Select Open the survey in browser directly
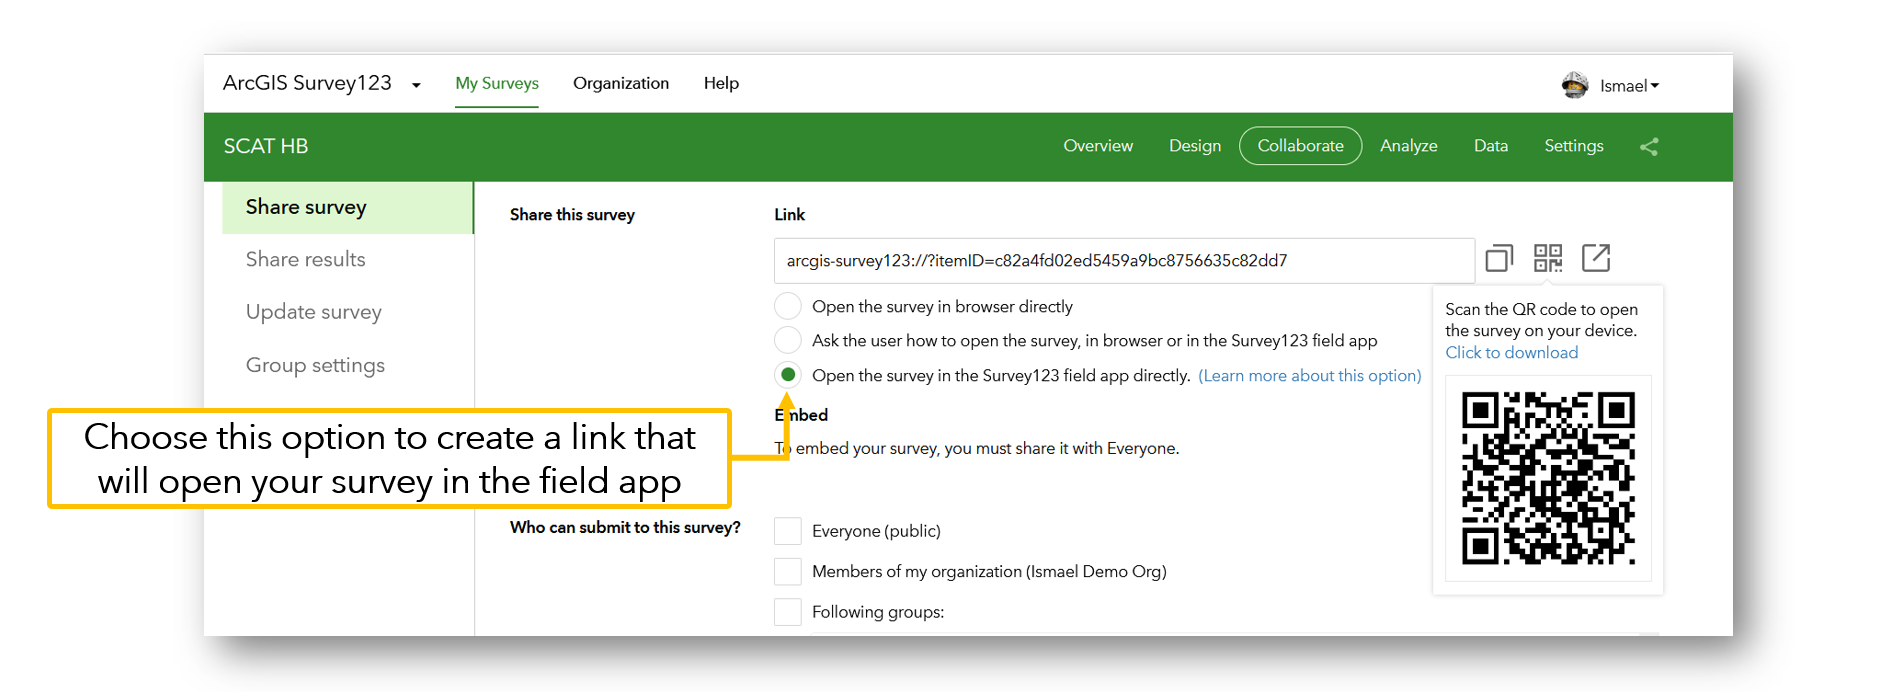This screenshot has height=692, width=1889. [x=788, y=306]
